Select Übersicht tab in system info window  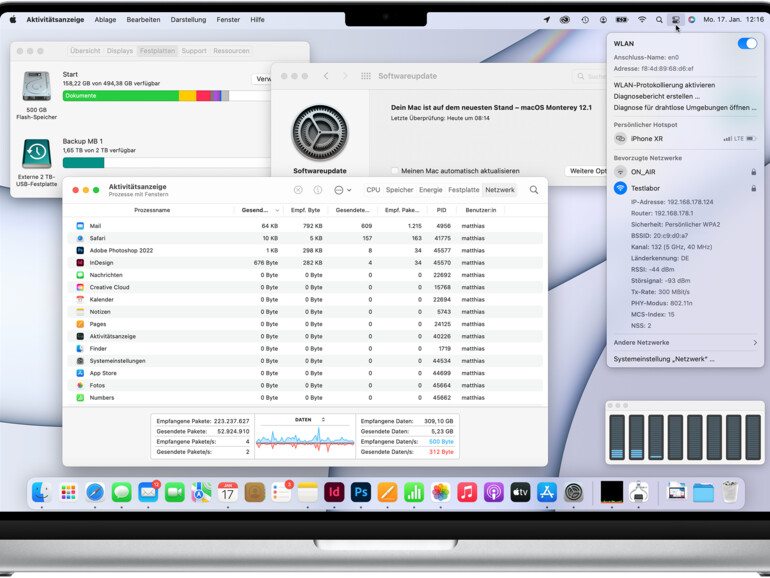[x=85, y=51]
